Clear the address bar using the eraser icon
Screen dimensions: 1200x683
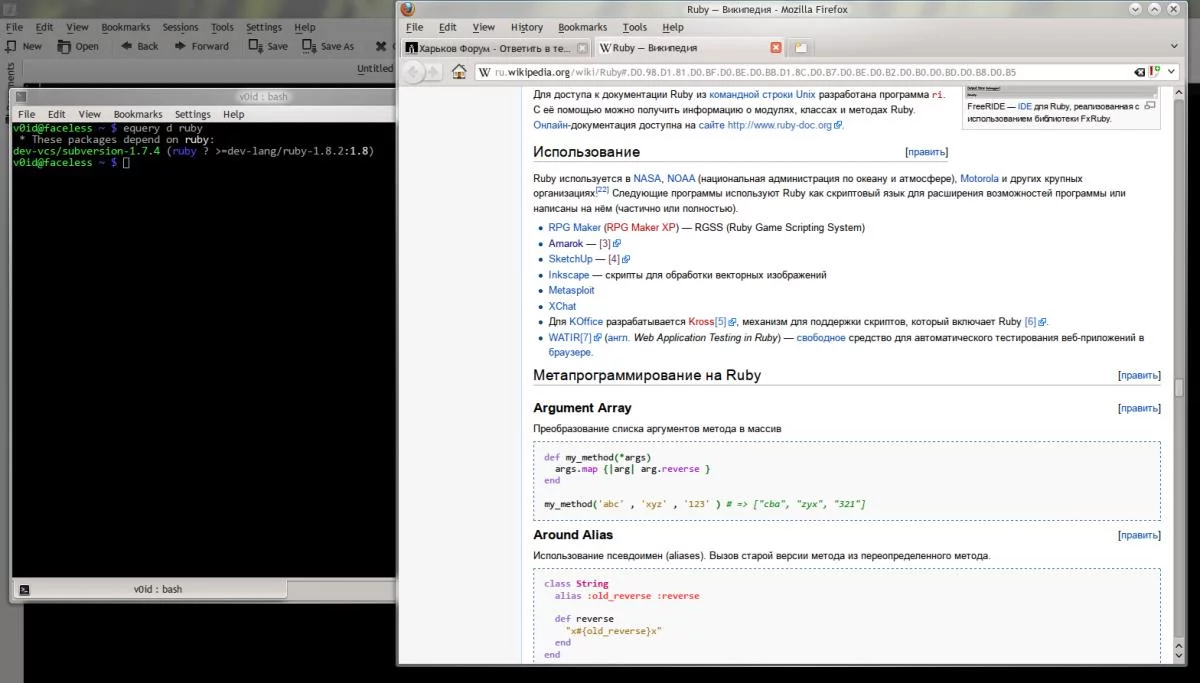tap(1138, 72)
